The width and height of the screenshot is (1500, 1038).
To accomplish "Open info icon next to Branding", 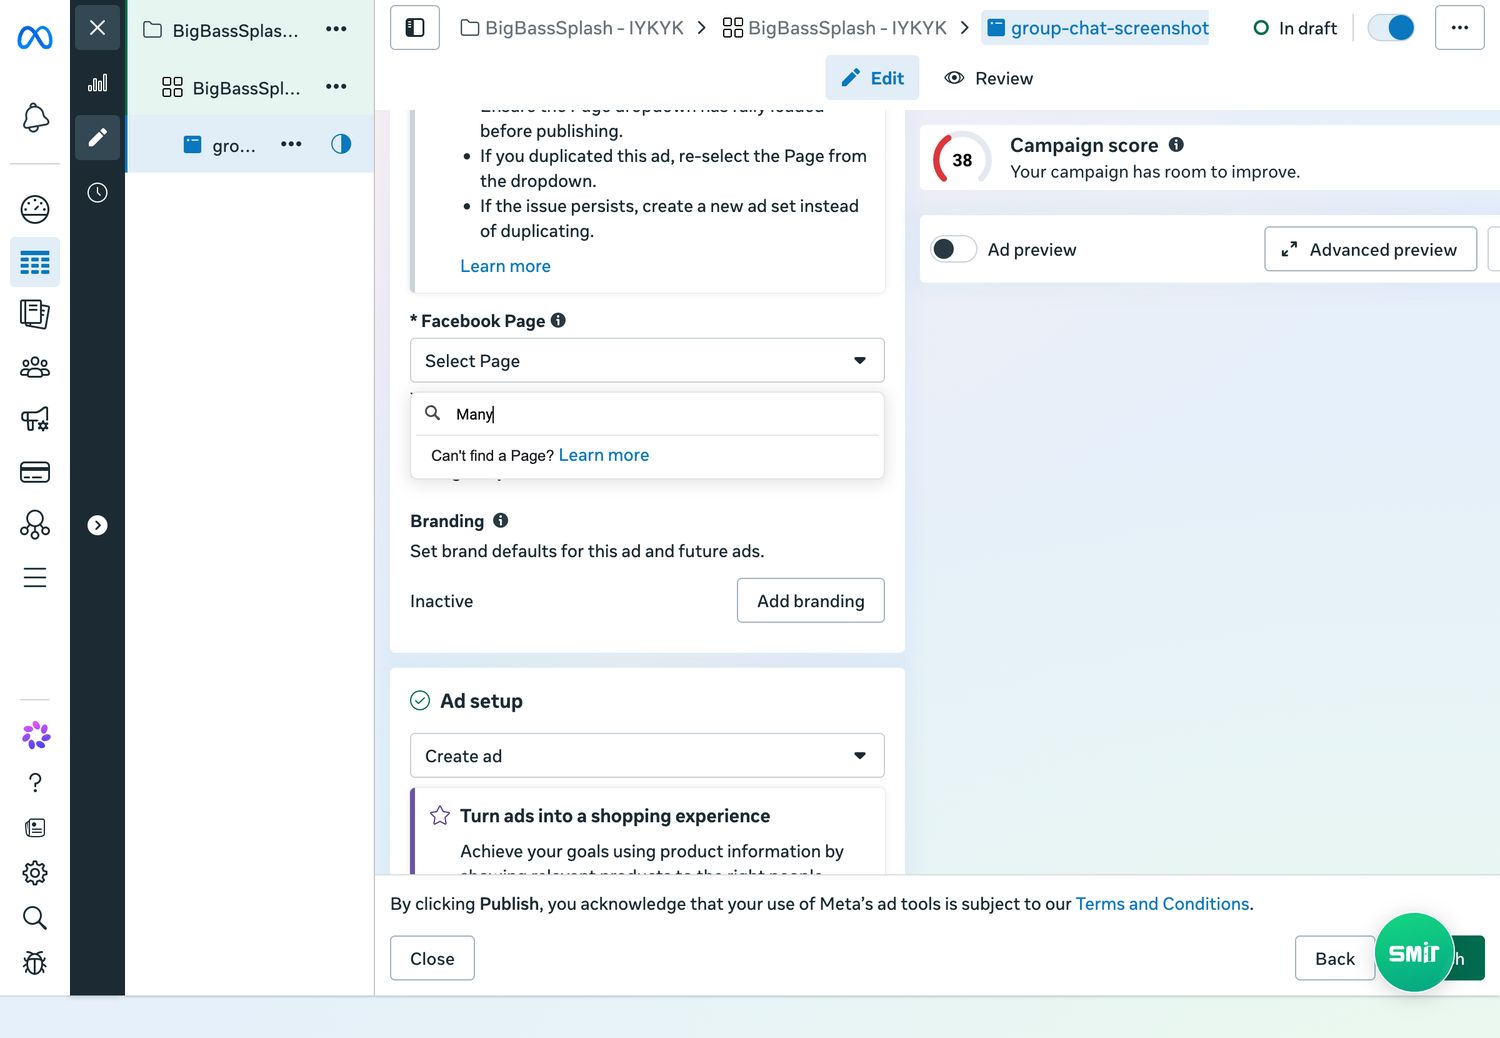I will [501, 520].
